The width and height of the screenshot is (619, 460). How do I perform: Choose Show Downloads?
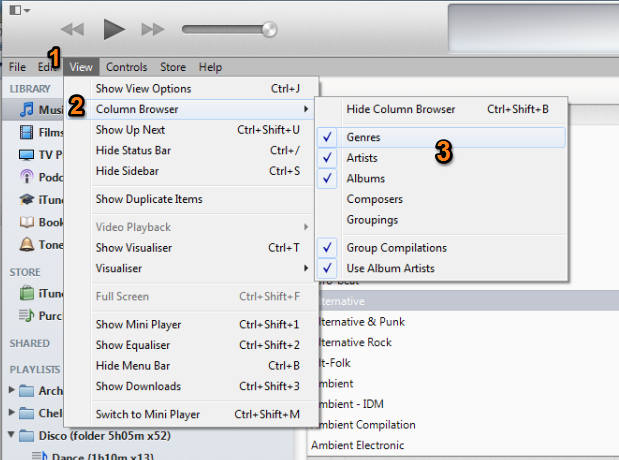(191, 386)
